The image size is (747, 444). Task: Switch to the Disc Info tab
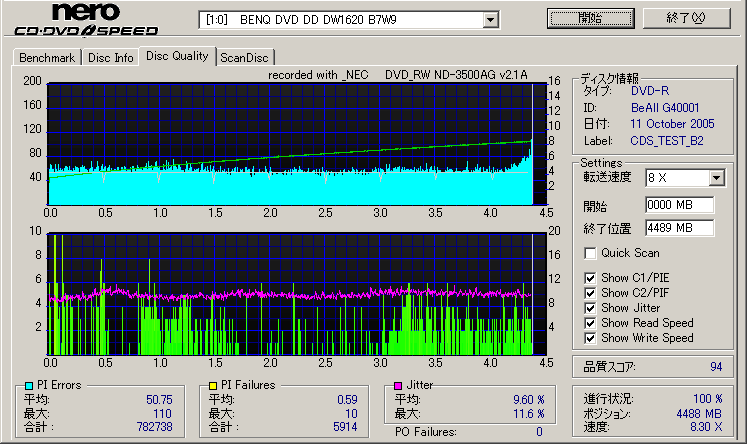click(x=111, y=58)
